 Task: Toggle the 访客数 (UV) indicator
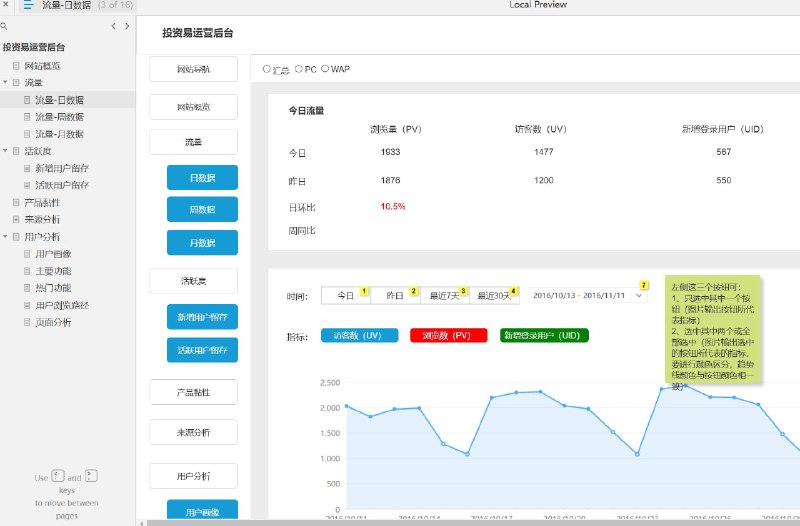[360, 335]
